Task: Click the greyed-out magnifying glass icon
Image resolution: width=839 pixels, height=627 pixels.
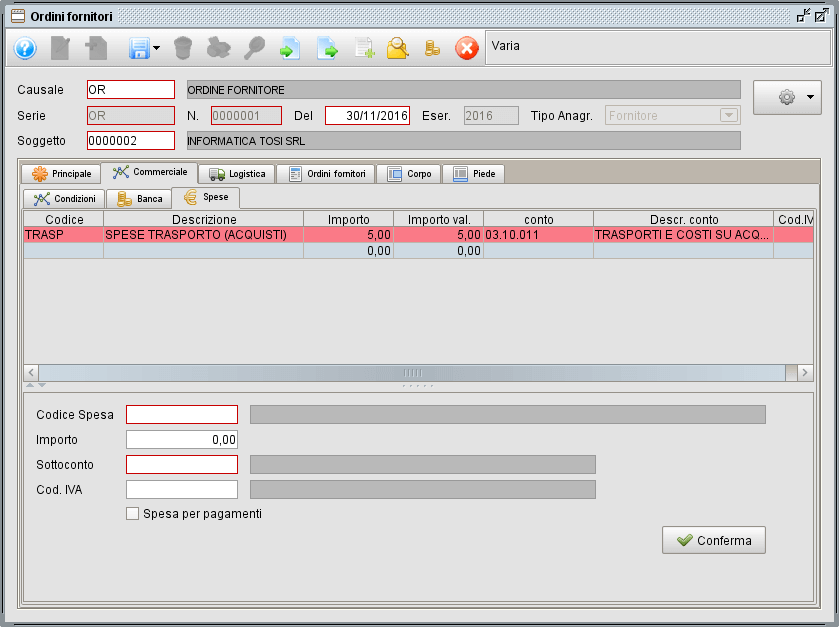Action: tap(254, 48)
